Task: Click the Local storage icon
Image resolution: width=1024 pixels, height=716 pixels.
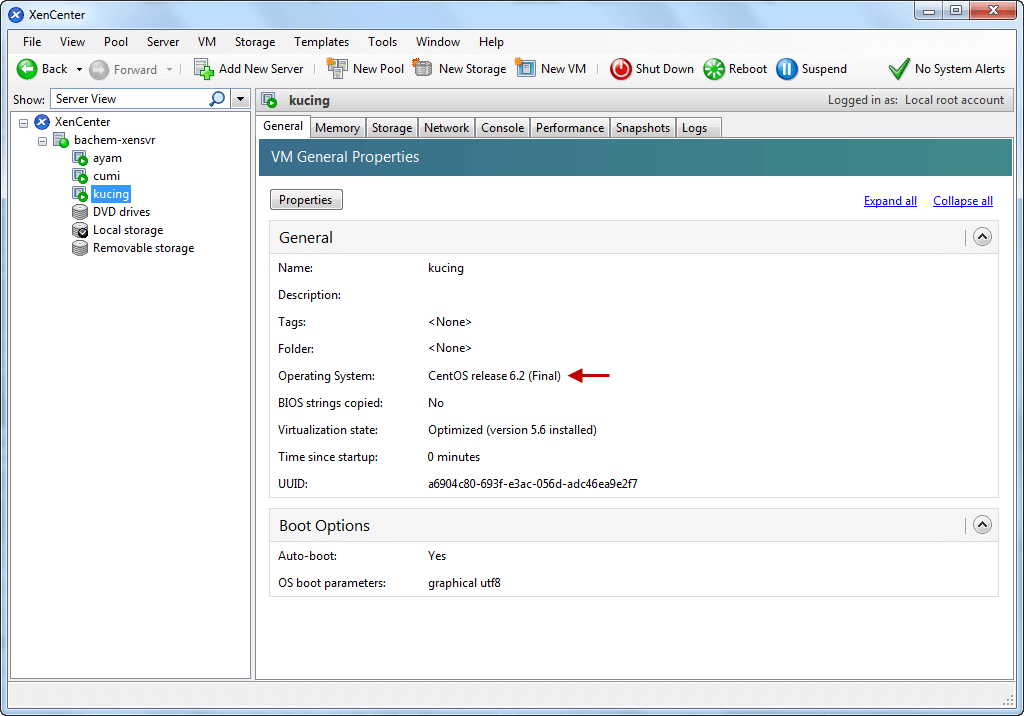Action: (x=80, y=230)
